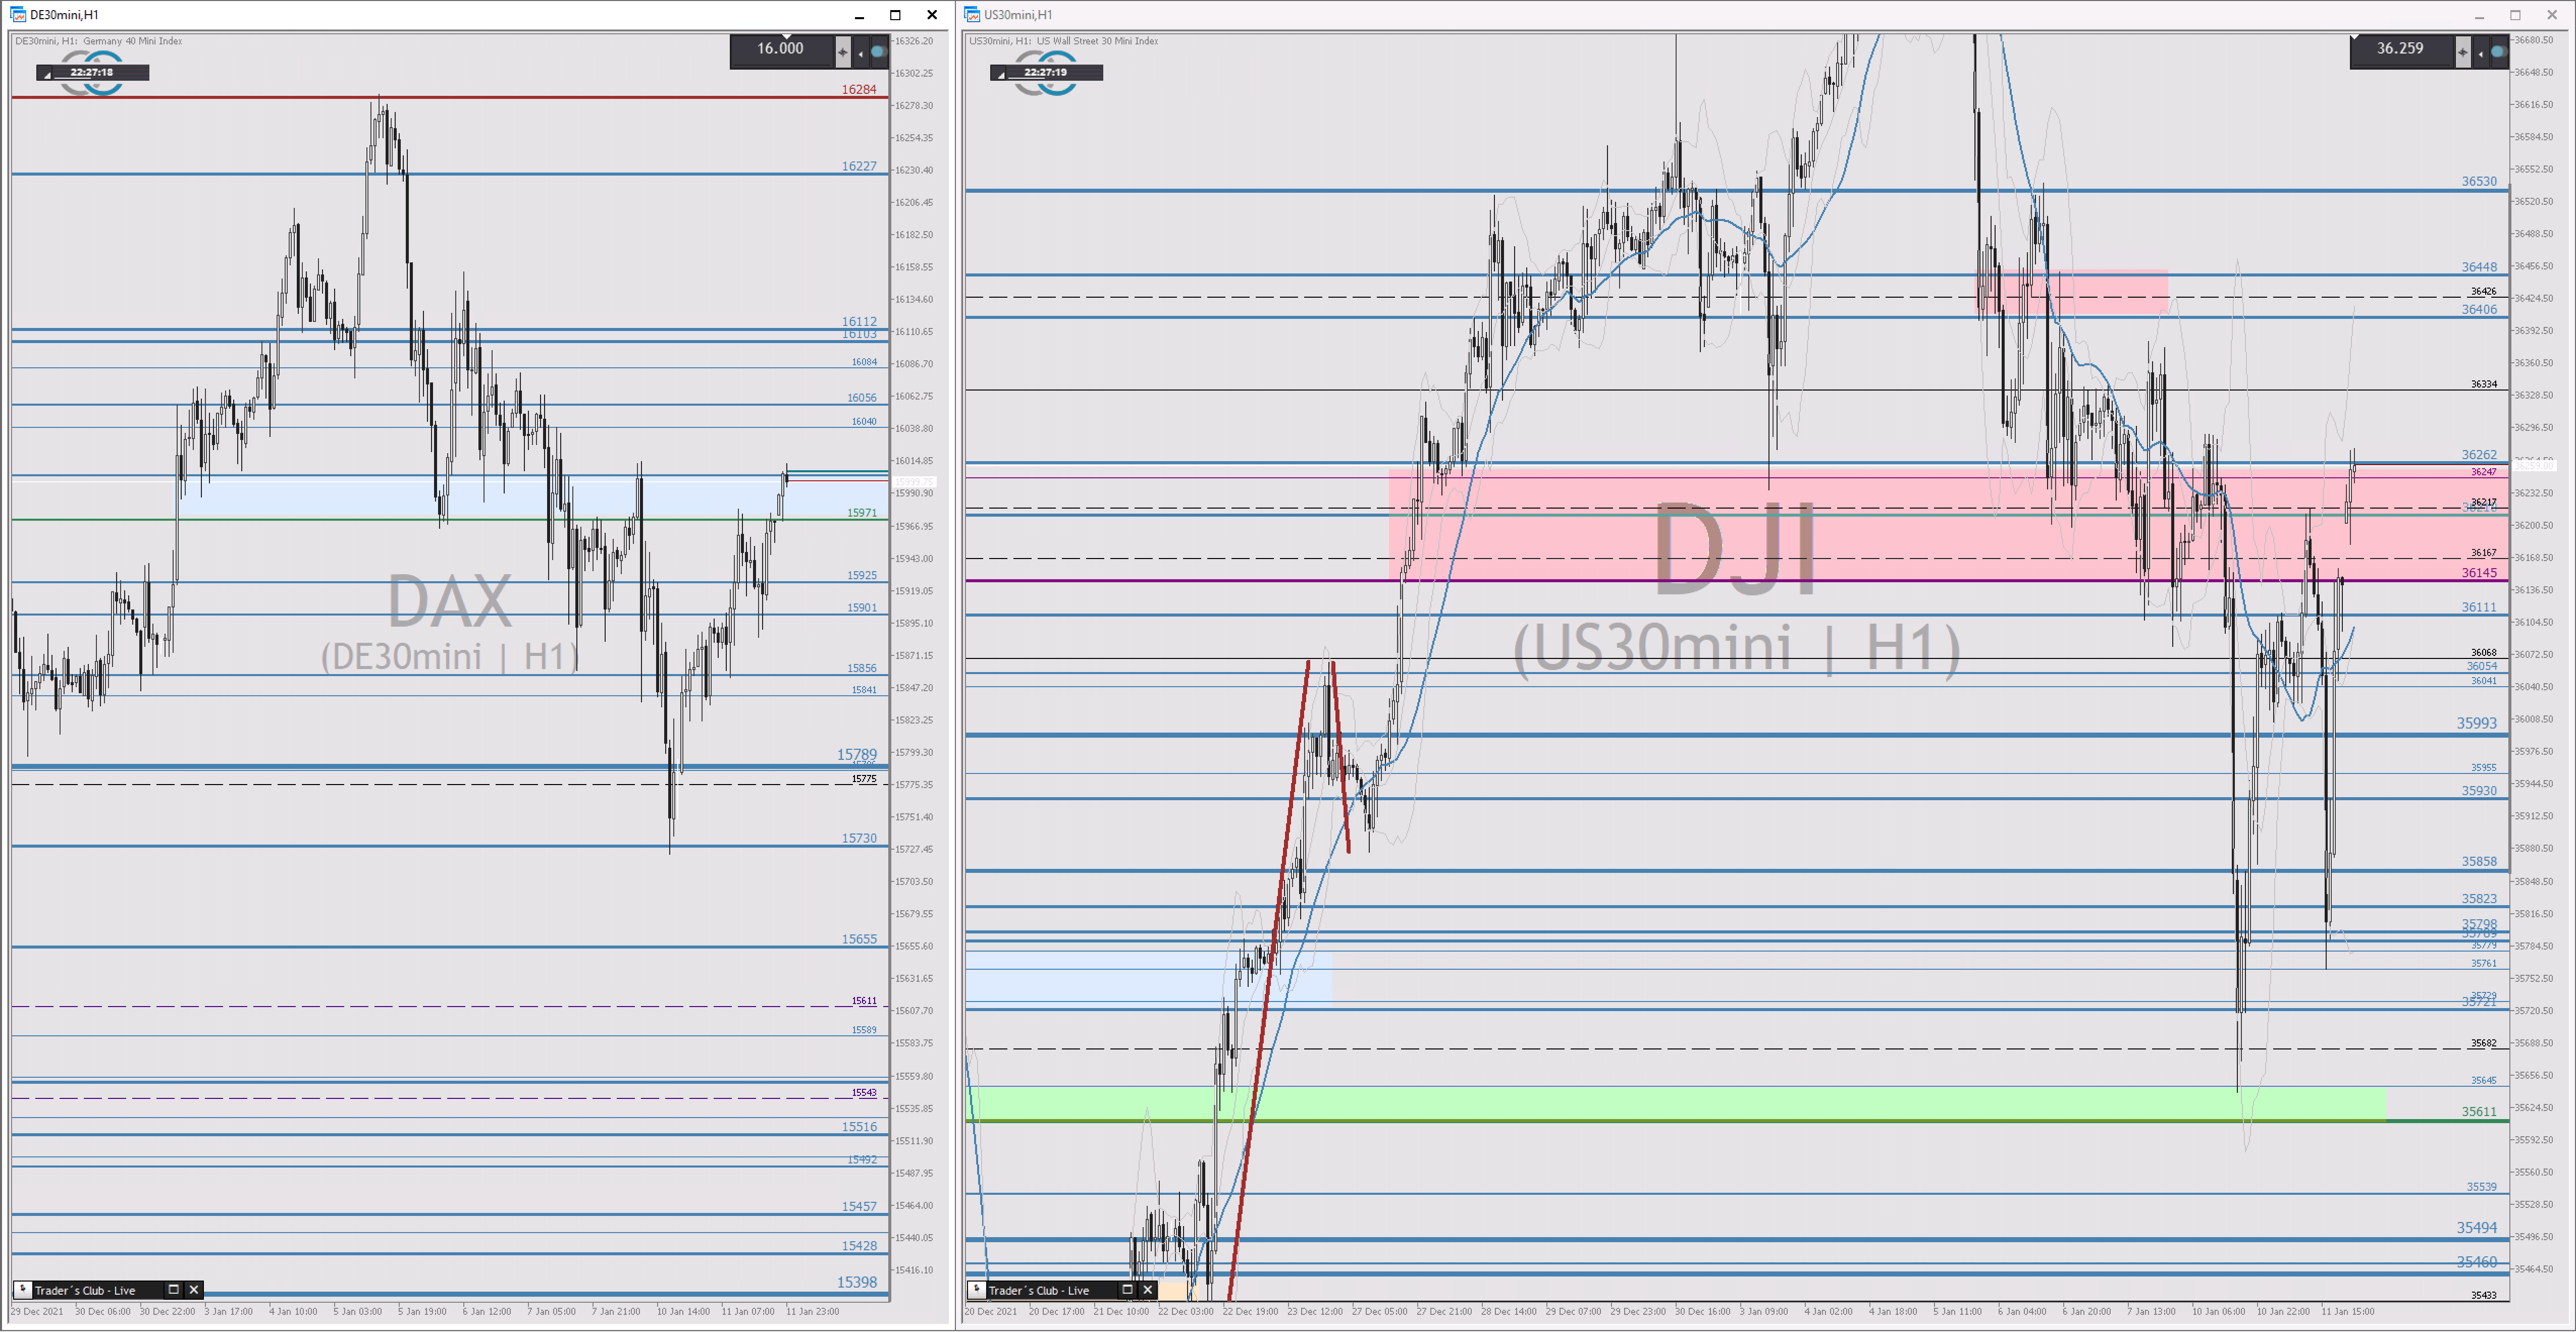Image resolution: width=2576 pixels, height=1332 pixels.
Task: Maximize Trader's Club - Live panel in DJI chart
Action: 1127,1289
